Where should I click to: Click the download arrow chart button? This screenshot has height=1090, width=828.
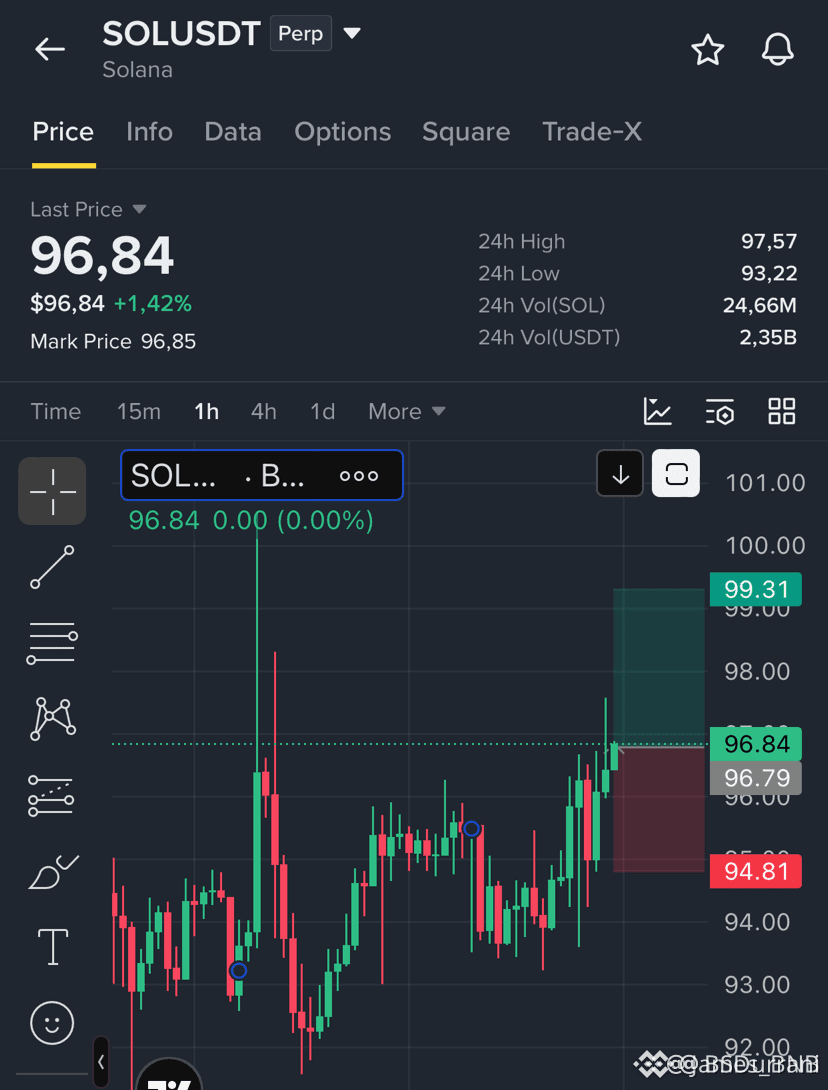tap(620, 473)
